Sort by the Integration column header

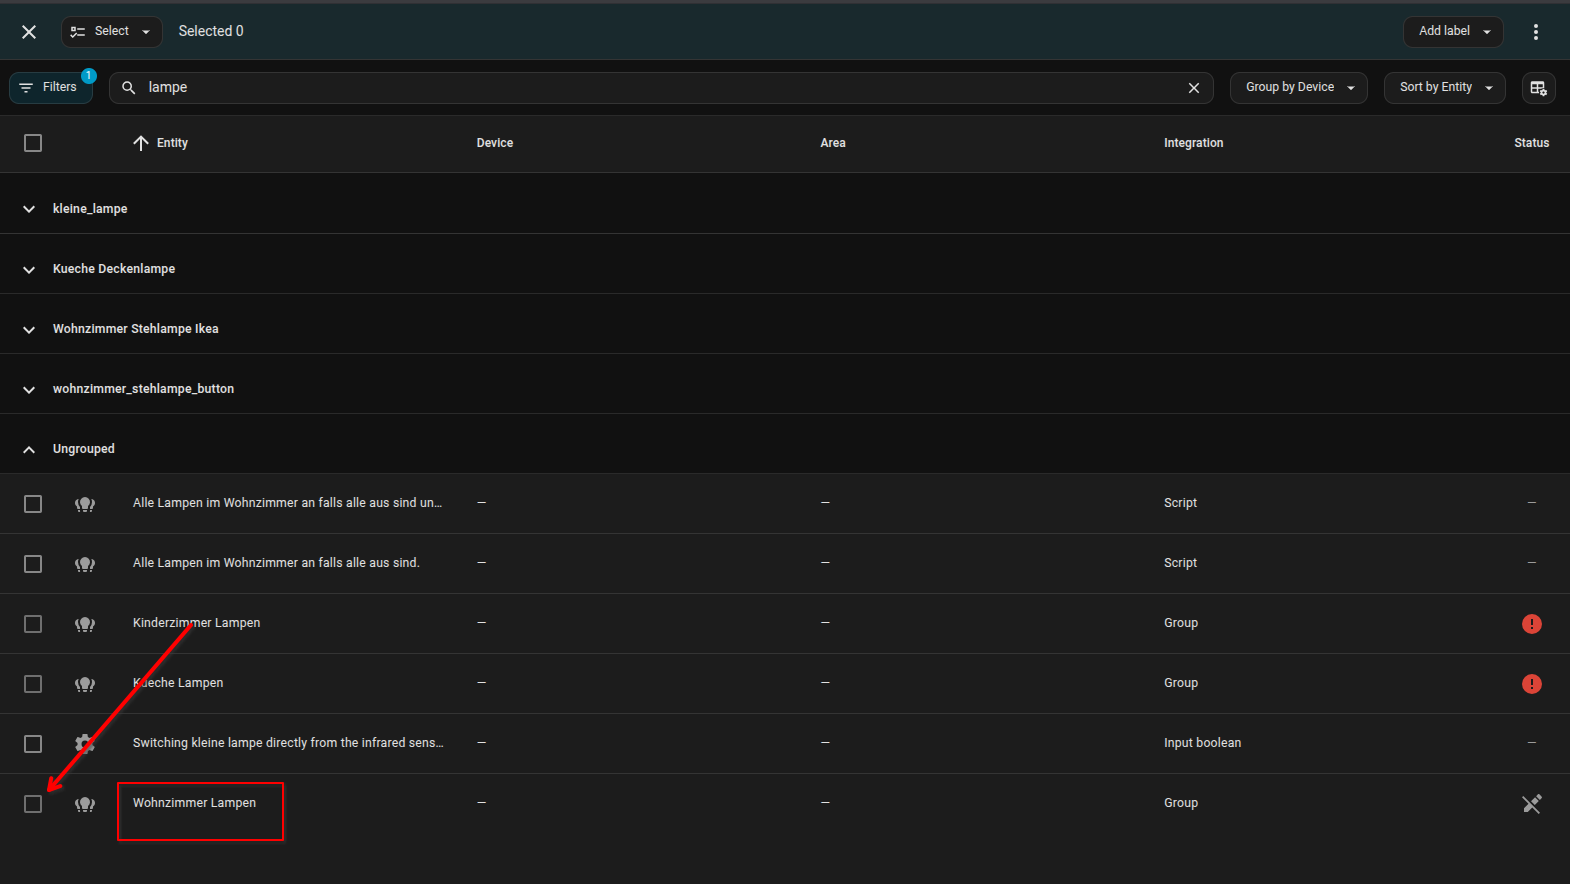coord(1193,143)
